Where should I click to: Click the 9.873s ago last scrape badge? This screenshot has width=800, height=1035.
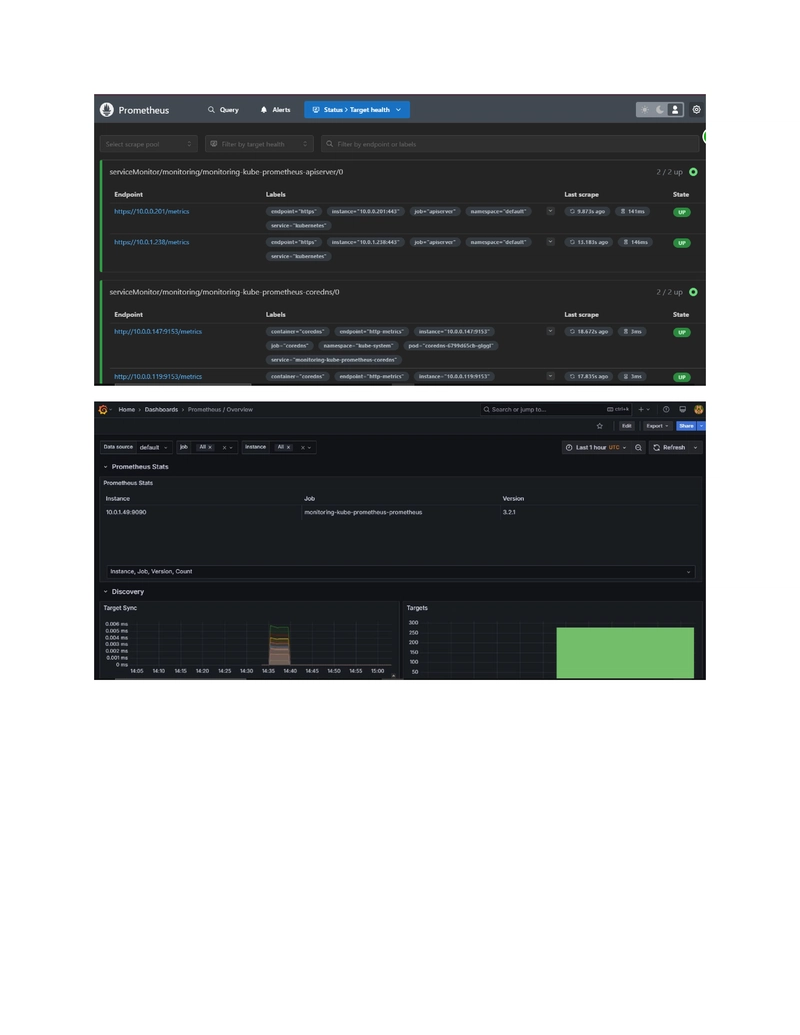[x=587, y=211]
